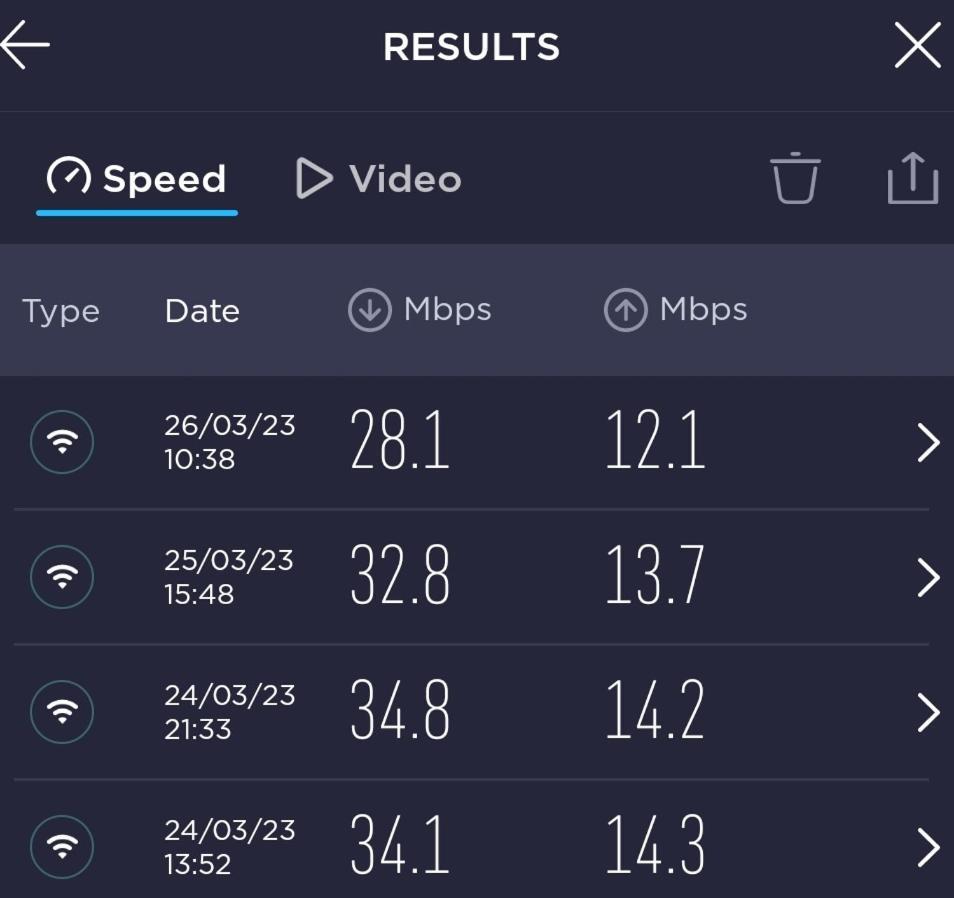Screen dimensions: 954x898
Task: Sort results by the Date column
Action: pyautogui.click(x=202, y=311)
